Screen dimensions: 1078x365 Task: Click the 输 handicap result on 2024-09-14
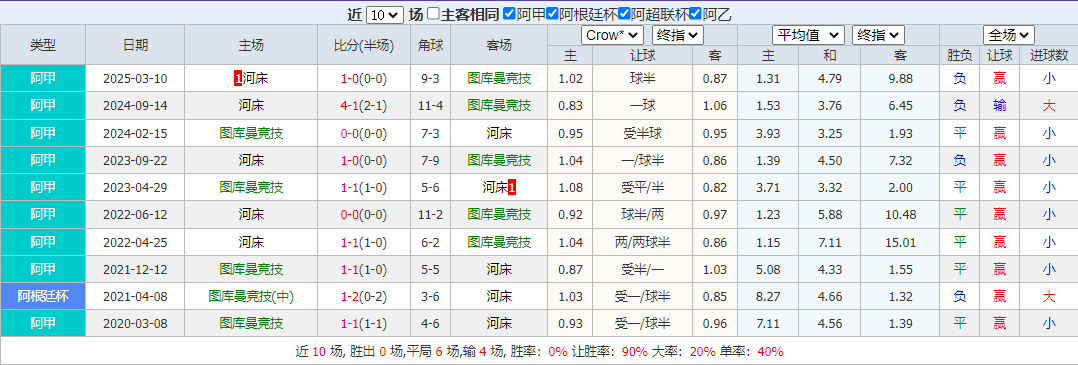(x=1000, y=106)
